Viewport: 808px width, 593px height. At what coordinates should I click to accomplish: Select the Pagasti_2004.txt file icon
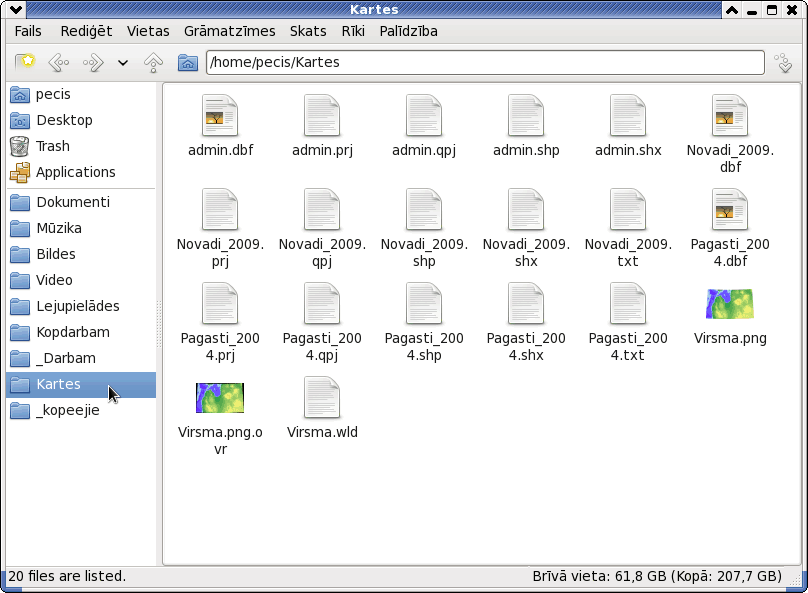point(628,303)
